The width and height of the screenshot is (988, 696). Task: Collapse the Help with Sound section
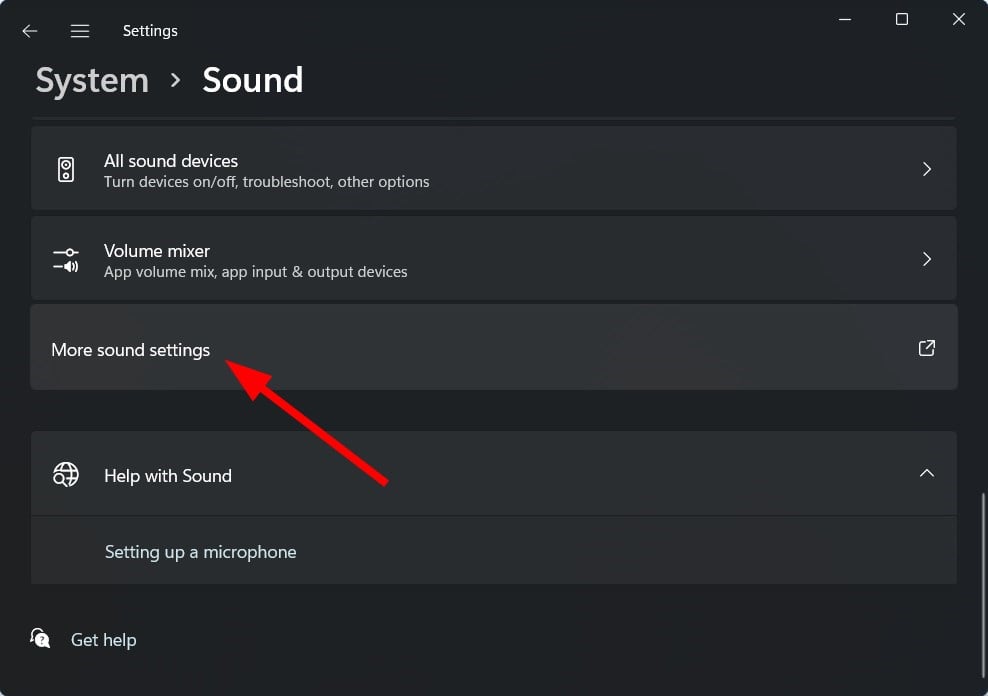pos(926,473)
